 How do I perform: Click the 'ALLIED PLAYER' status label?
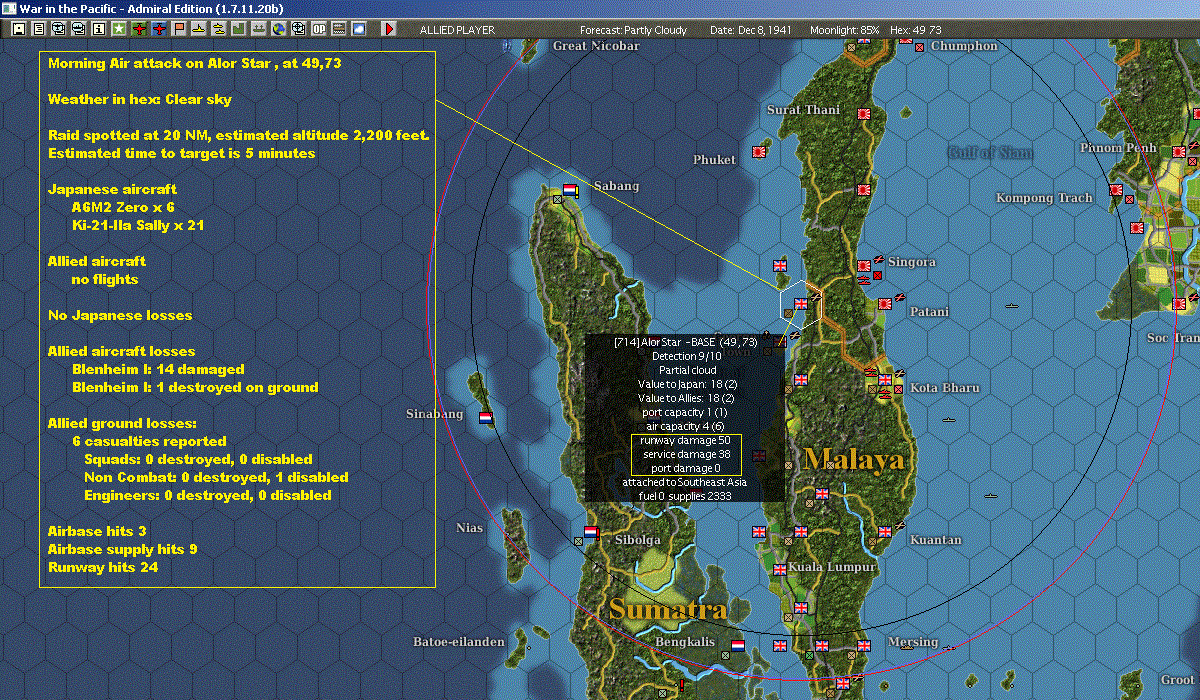click(x=457, y=30)
